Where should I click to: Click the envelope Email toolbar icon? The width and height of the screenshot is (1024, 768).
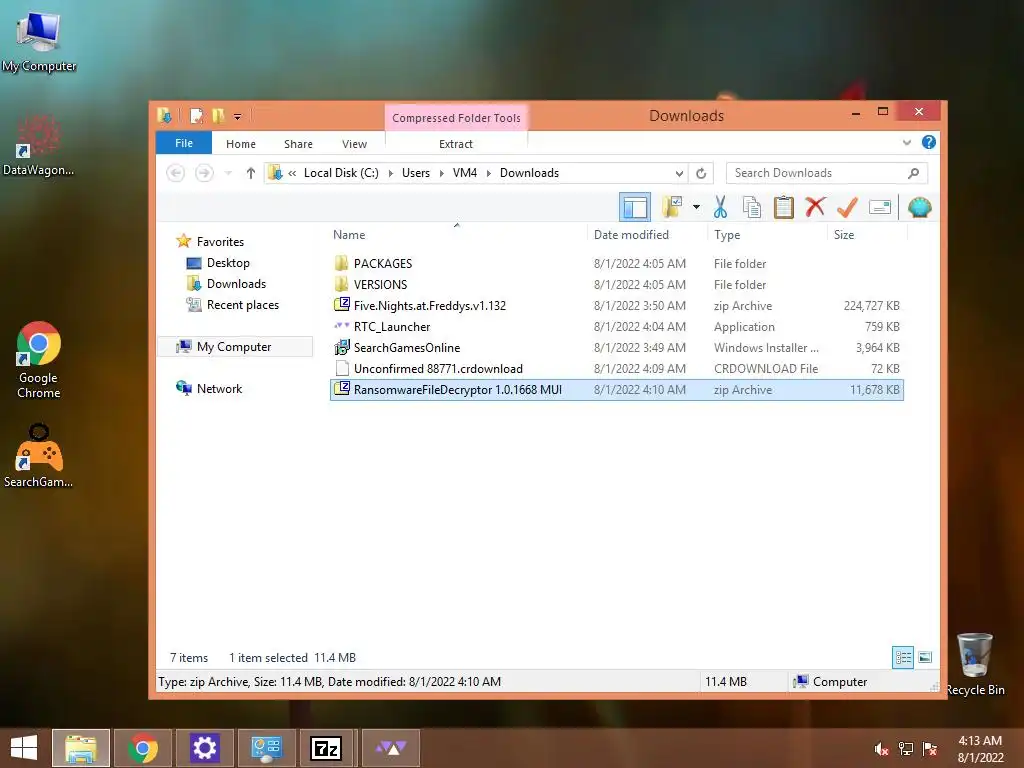pyautogui.click(x=880, y=208)
